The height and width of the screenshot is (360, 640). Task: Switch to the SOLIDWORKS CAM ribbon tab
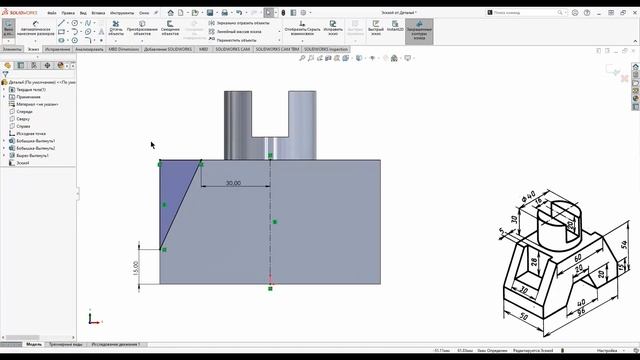[232, 49]
